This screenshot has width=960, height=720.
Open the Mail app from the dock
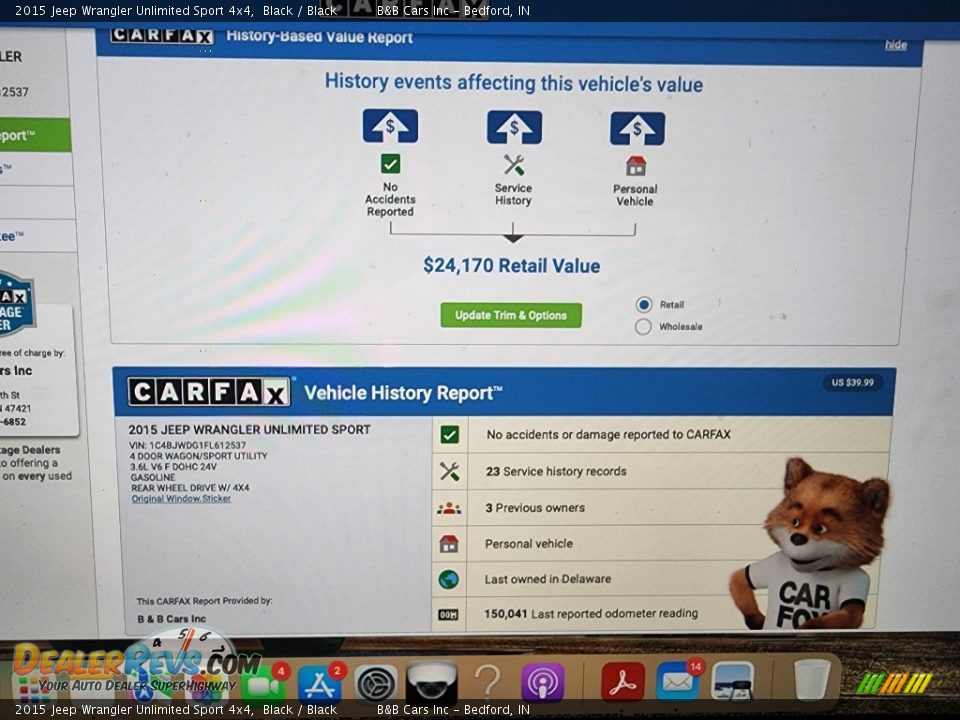(x=678, y=682)
